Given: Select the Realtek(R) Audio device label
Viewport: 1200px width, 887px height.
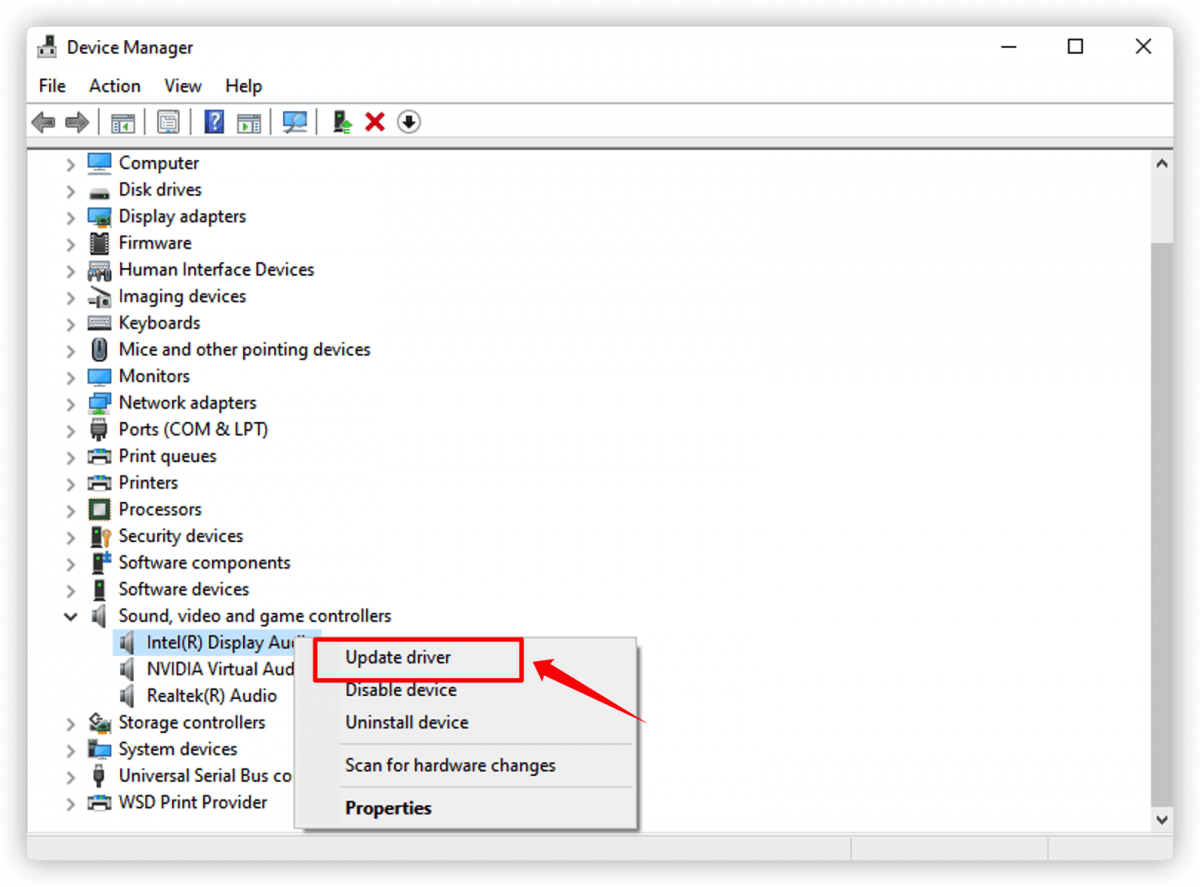Looking at the screenshot, I should [x=212, y=696].
